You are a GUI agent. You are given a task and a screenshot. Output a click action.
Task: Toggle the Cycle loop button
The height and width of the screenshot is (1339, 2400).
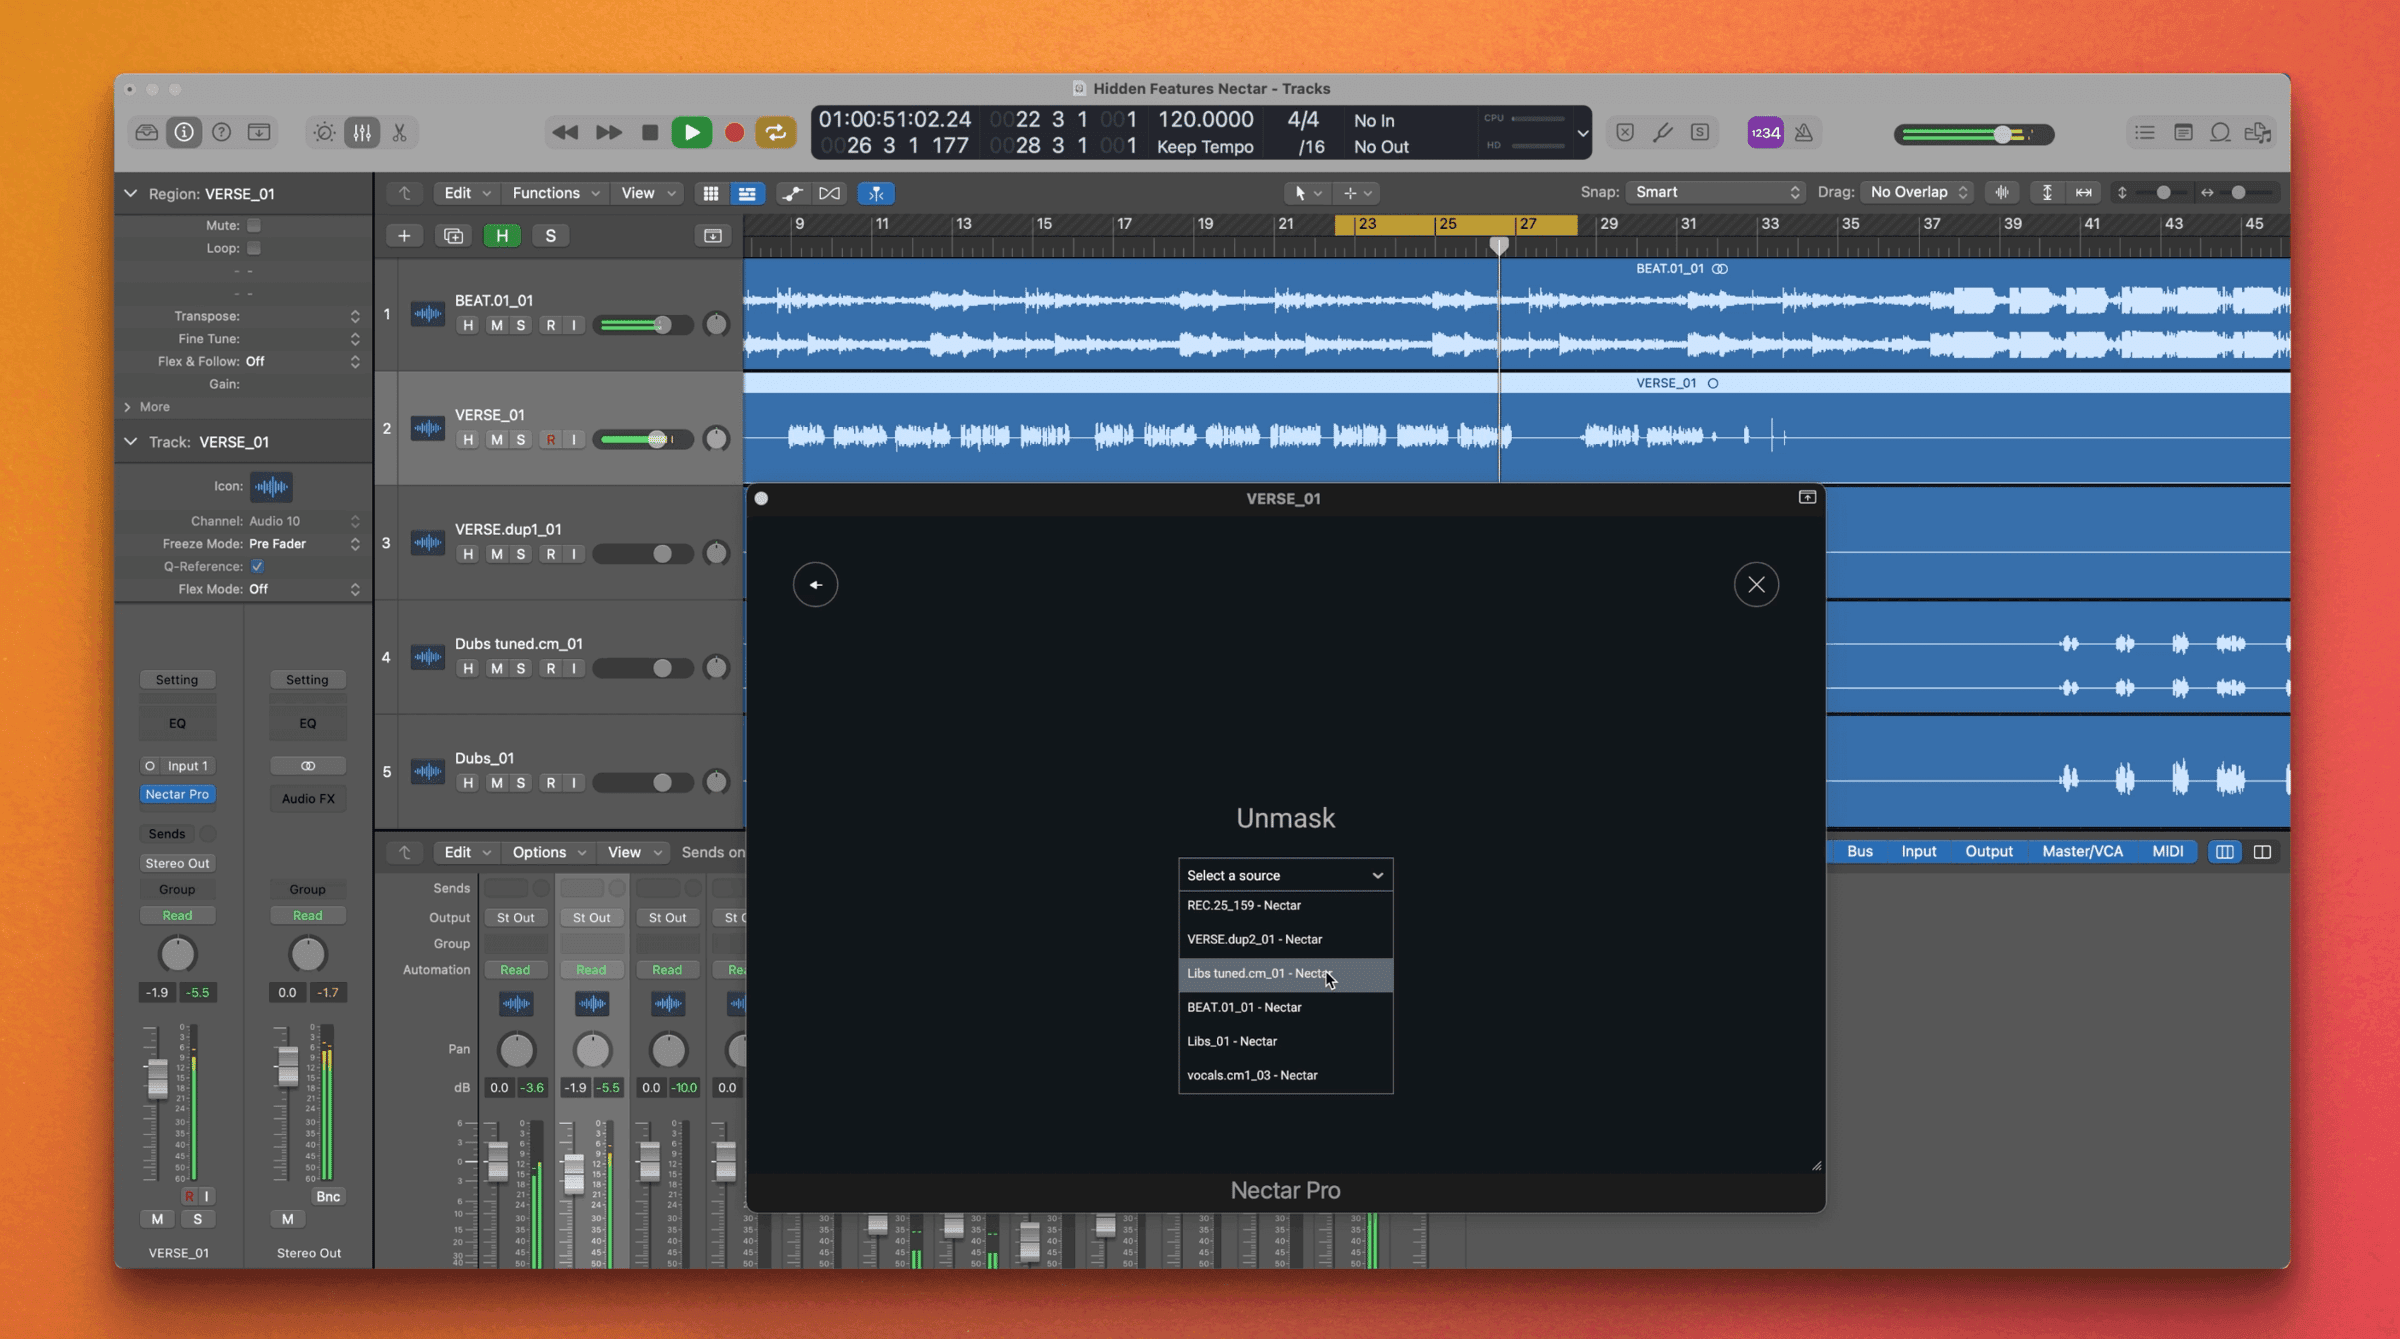coord(776,132)
